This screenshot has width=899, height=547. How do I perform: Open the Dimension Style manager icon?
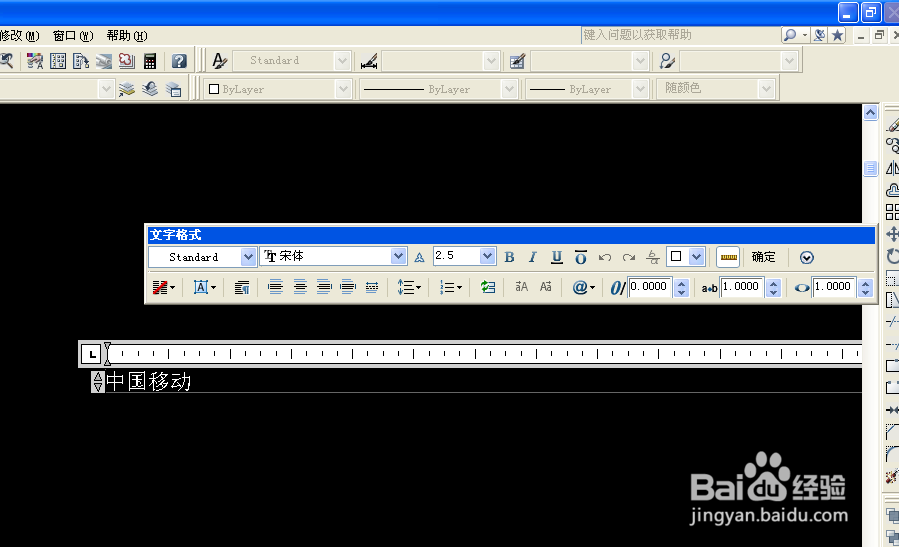(x=369, y=61)
